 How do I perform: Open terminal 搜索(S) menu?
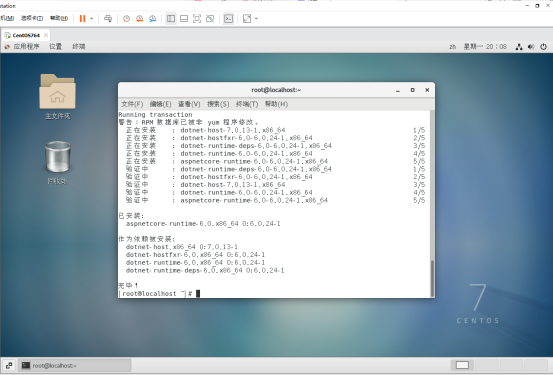(x=218, y=104)
